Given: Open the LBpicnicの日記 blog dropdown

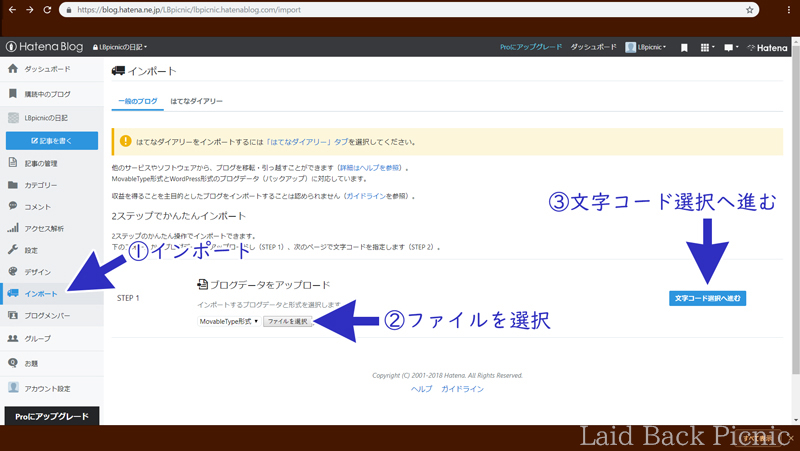Looking at the screenshot, I should tap(120, 47).
